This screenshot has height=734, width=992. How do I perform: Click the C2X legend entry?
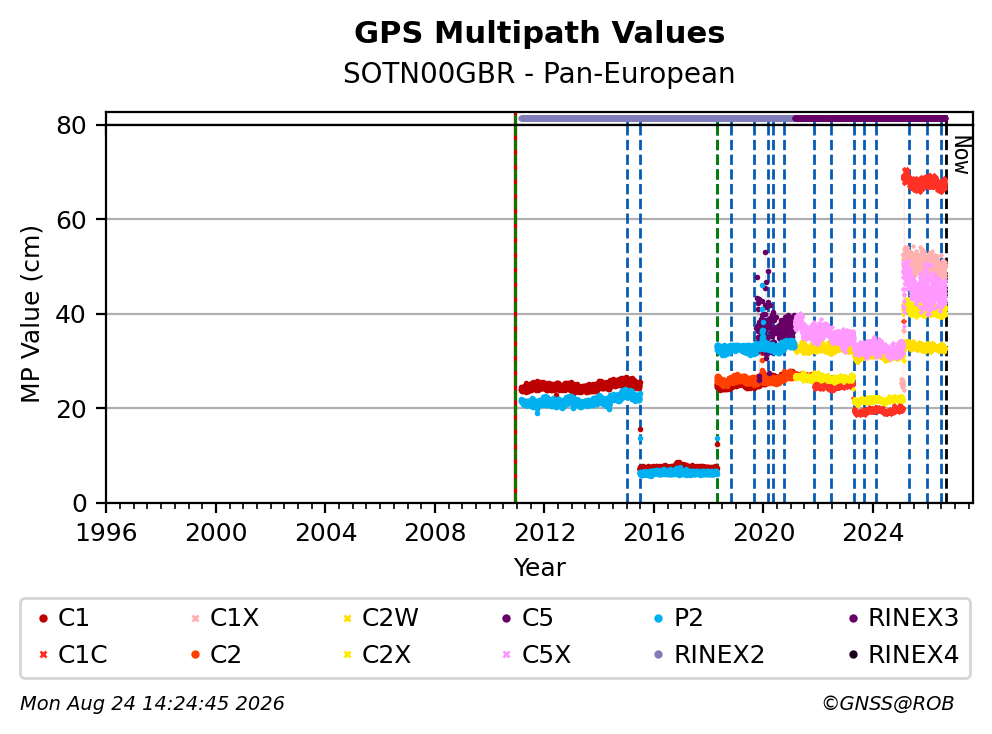(376, 654)
